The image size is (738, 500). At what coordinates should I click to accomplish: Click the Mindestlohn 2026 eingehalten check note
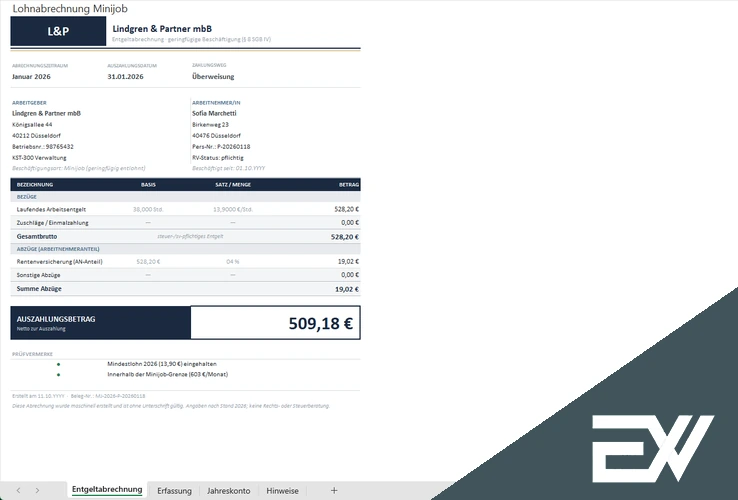(x=162, y=364)
